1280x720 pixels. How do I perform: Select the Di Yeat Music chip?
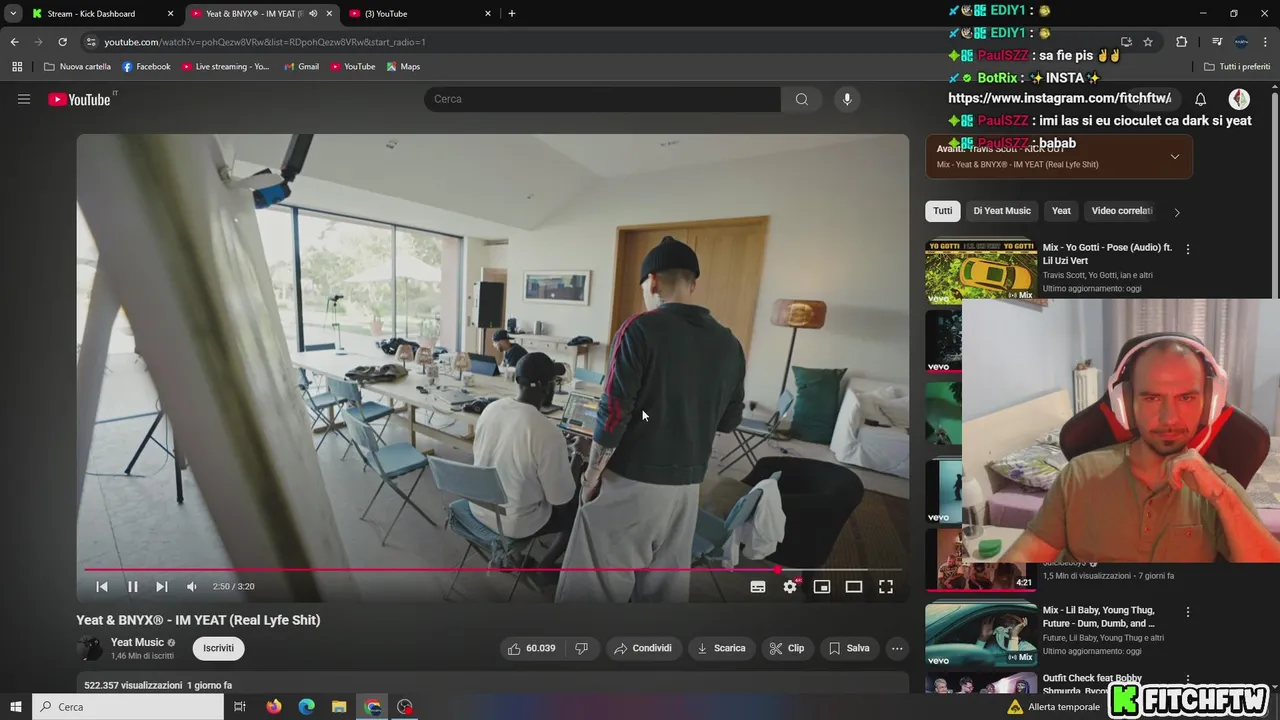[1002, 211]
